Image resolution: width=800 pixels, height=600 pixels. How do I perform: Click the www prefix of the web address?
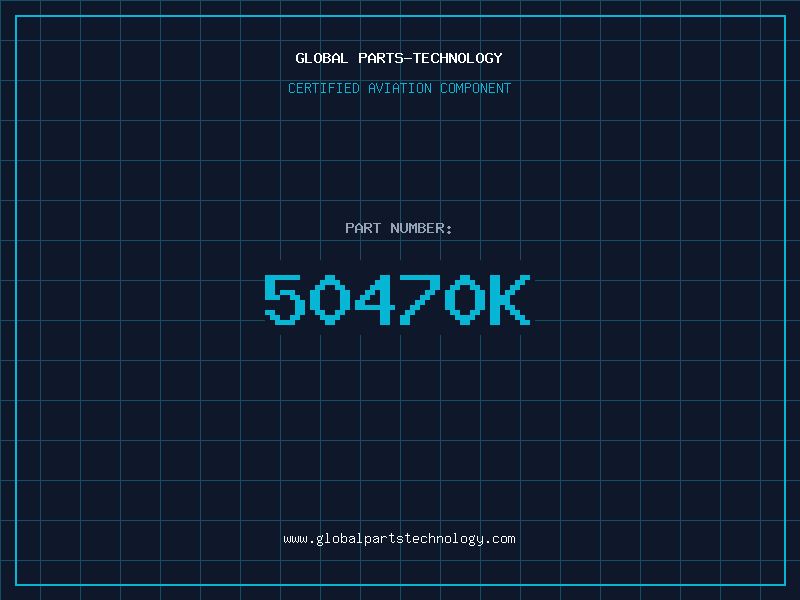coord(295,539)
